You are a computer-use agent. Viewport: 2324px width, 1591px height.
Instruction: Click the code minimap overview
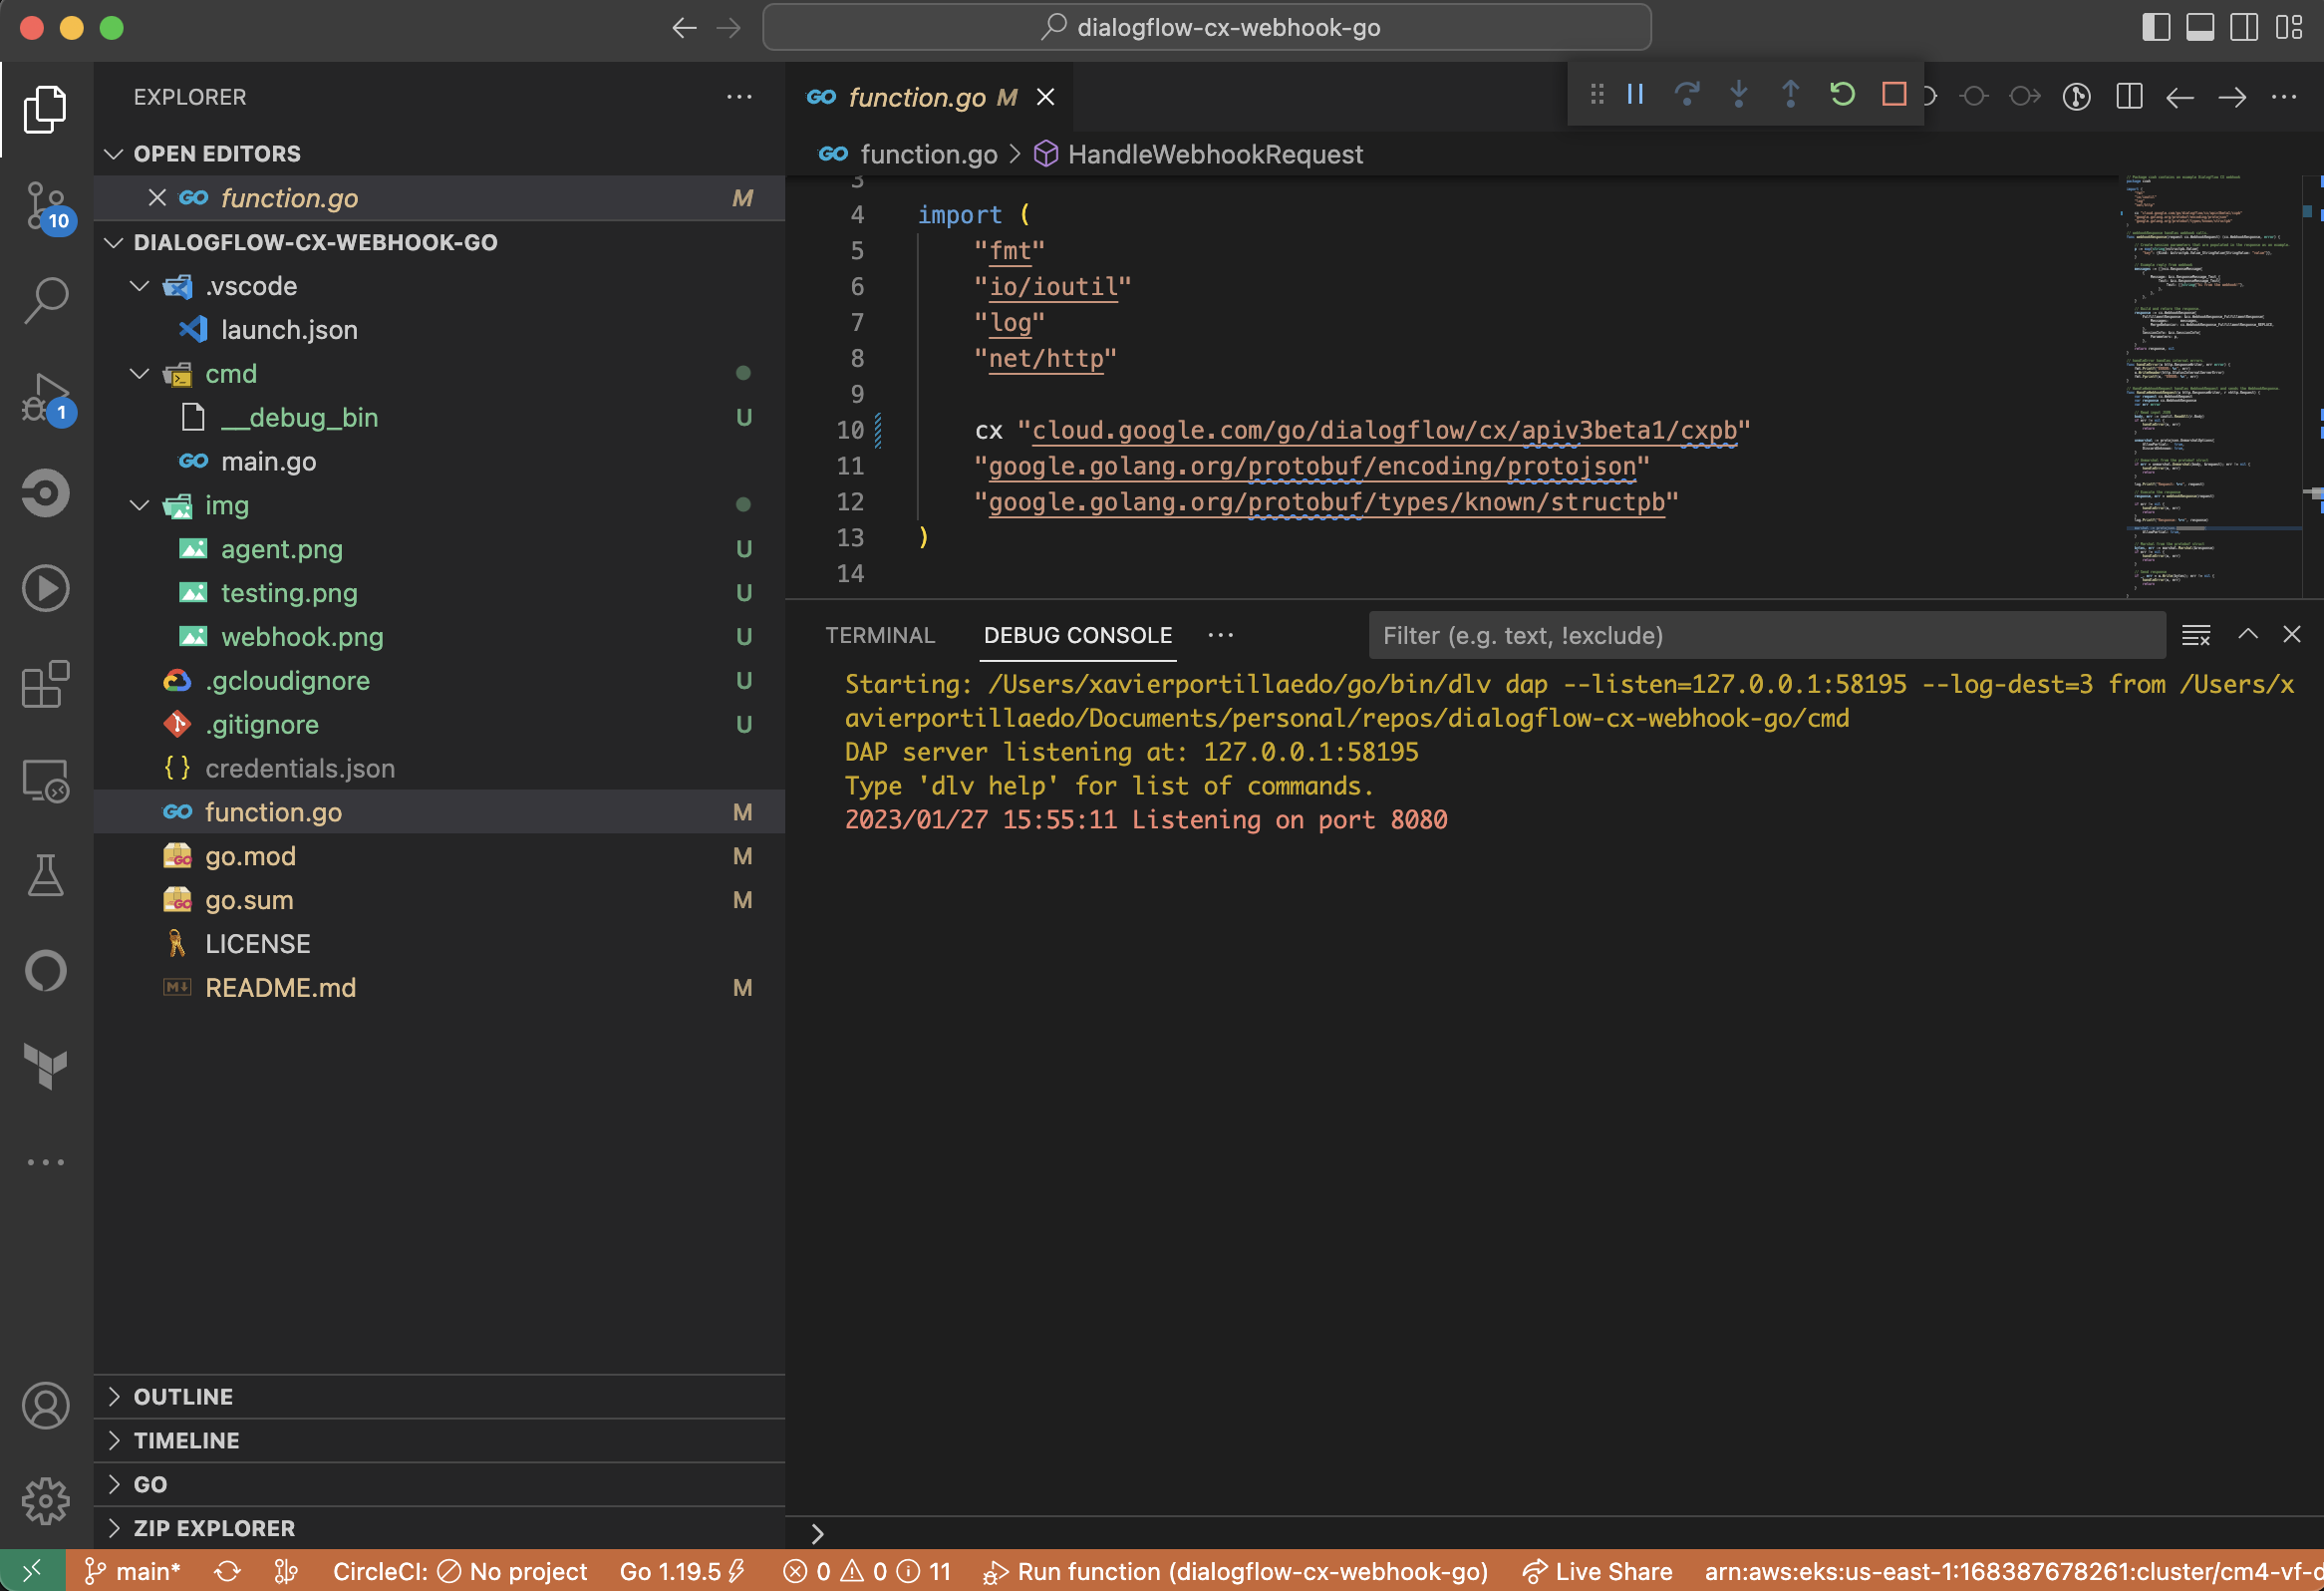2210,386
